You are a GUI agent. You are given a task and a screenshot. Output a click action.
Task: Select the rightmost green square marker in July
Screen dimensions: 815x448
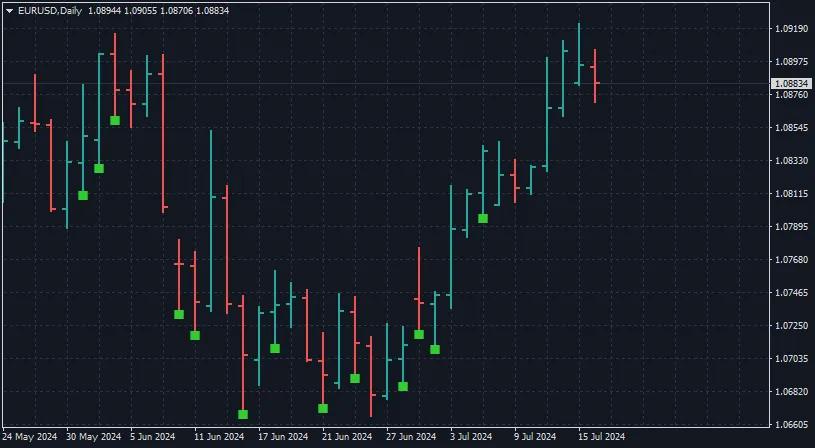click(483, 218)
